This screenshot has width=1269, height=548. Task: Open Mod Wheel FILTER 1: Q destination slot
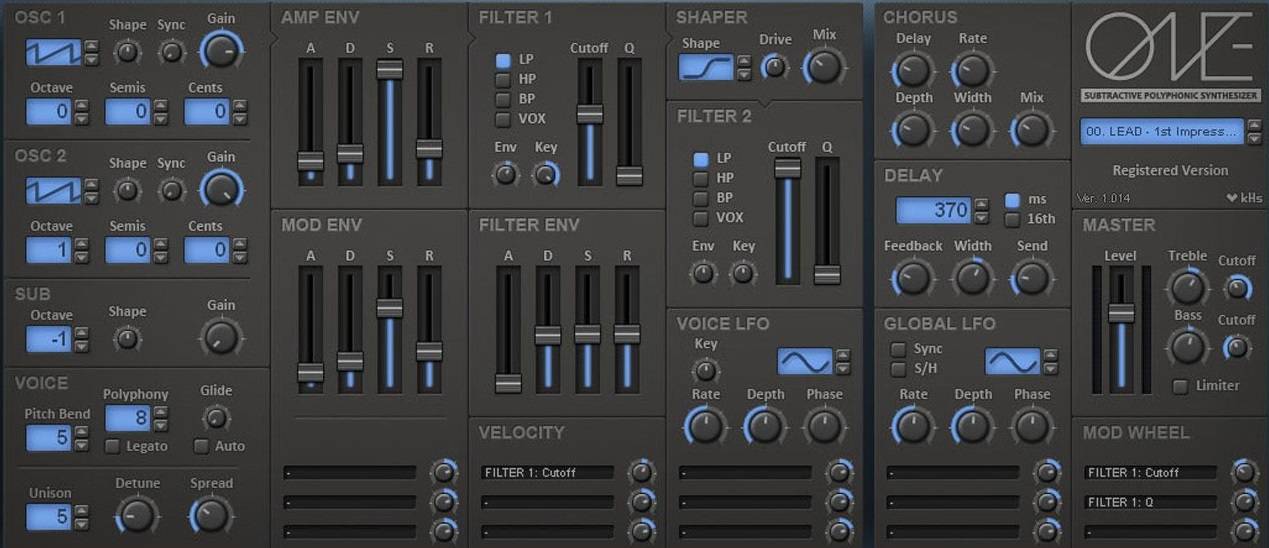(x=1150, y=502)
